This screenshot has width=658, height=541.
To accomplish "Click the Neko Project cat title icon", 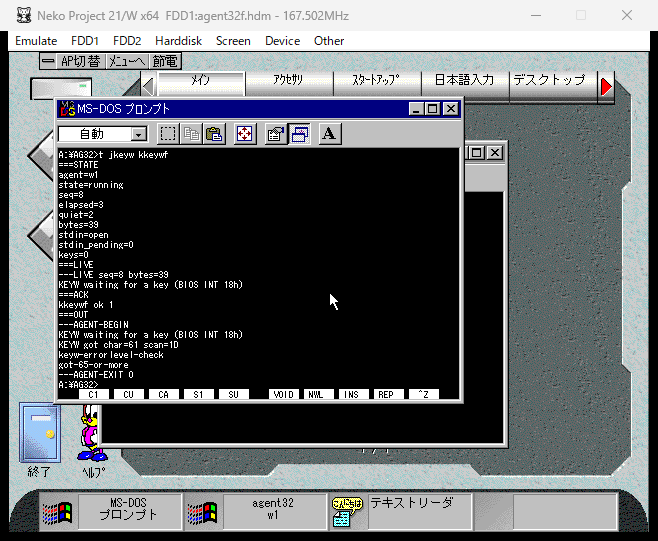I will (24, 16).
